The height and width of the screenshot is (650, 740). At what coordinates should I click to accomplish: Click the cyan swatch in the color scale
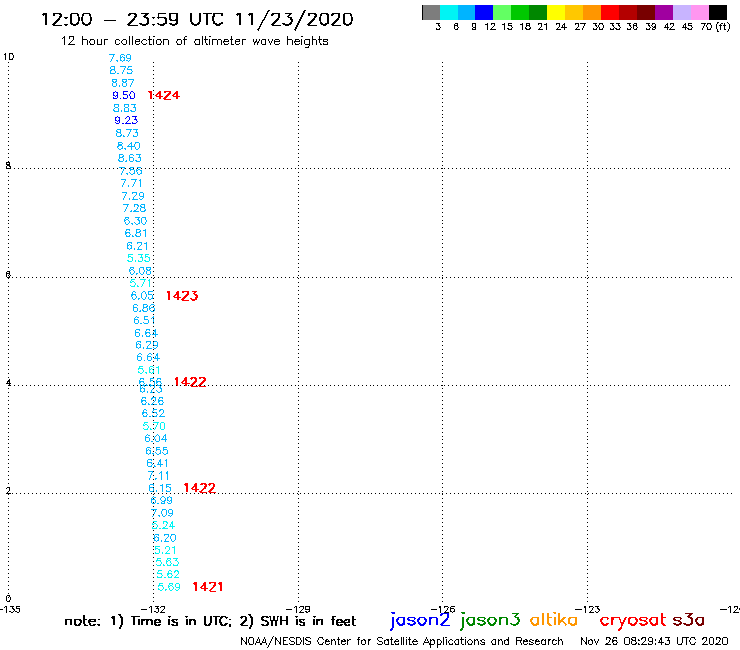(x=449, y=12)
